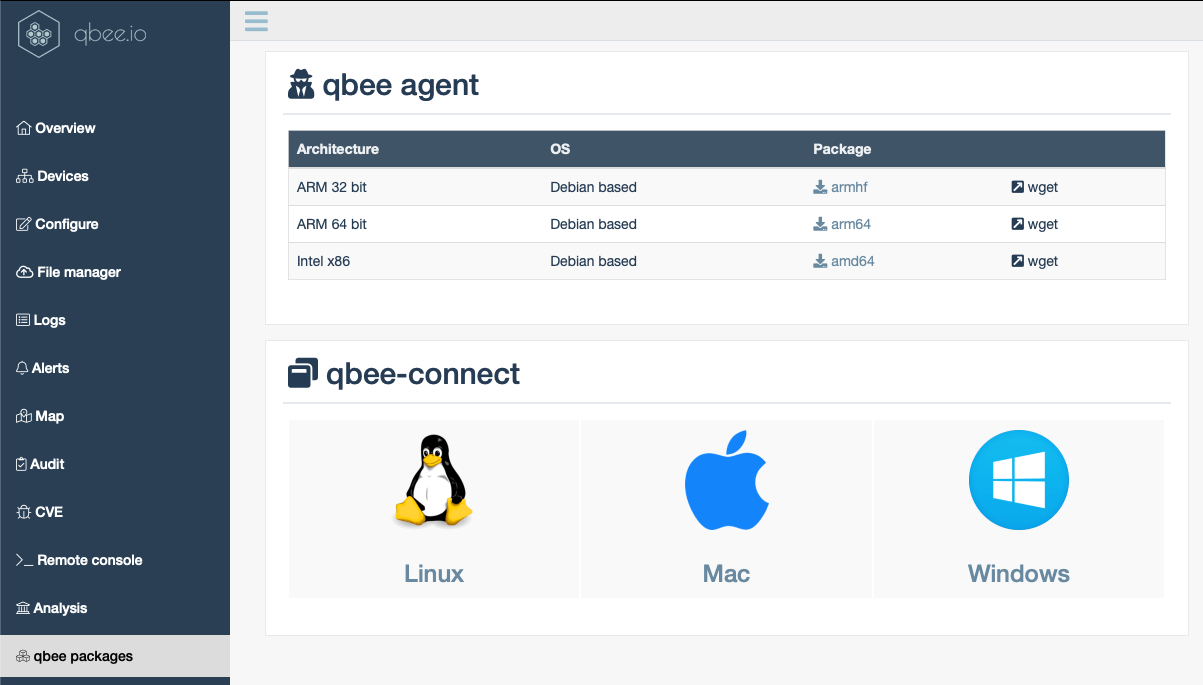Screen dimensions: 1203x685
Task: Click the Logs list icon
Action: [23, 320]
